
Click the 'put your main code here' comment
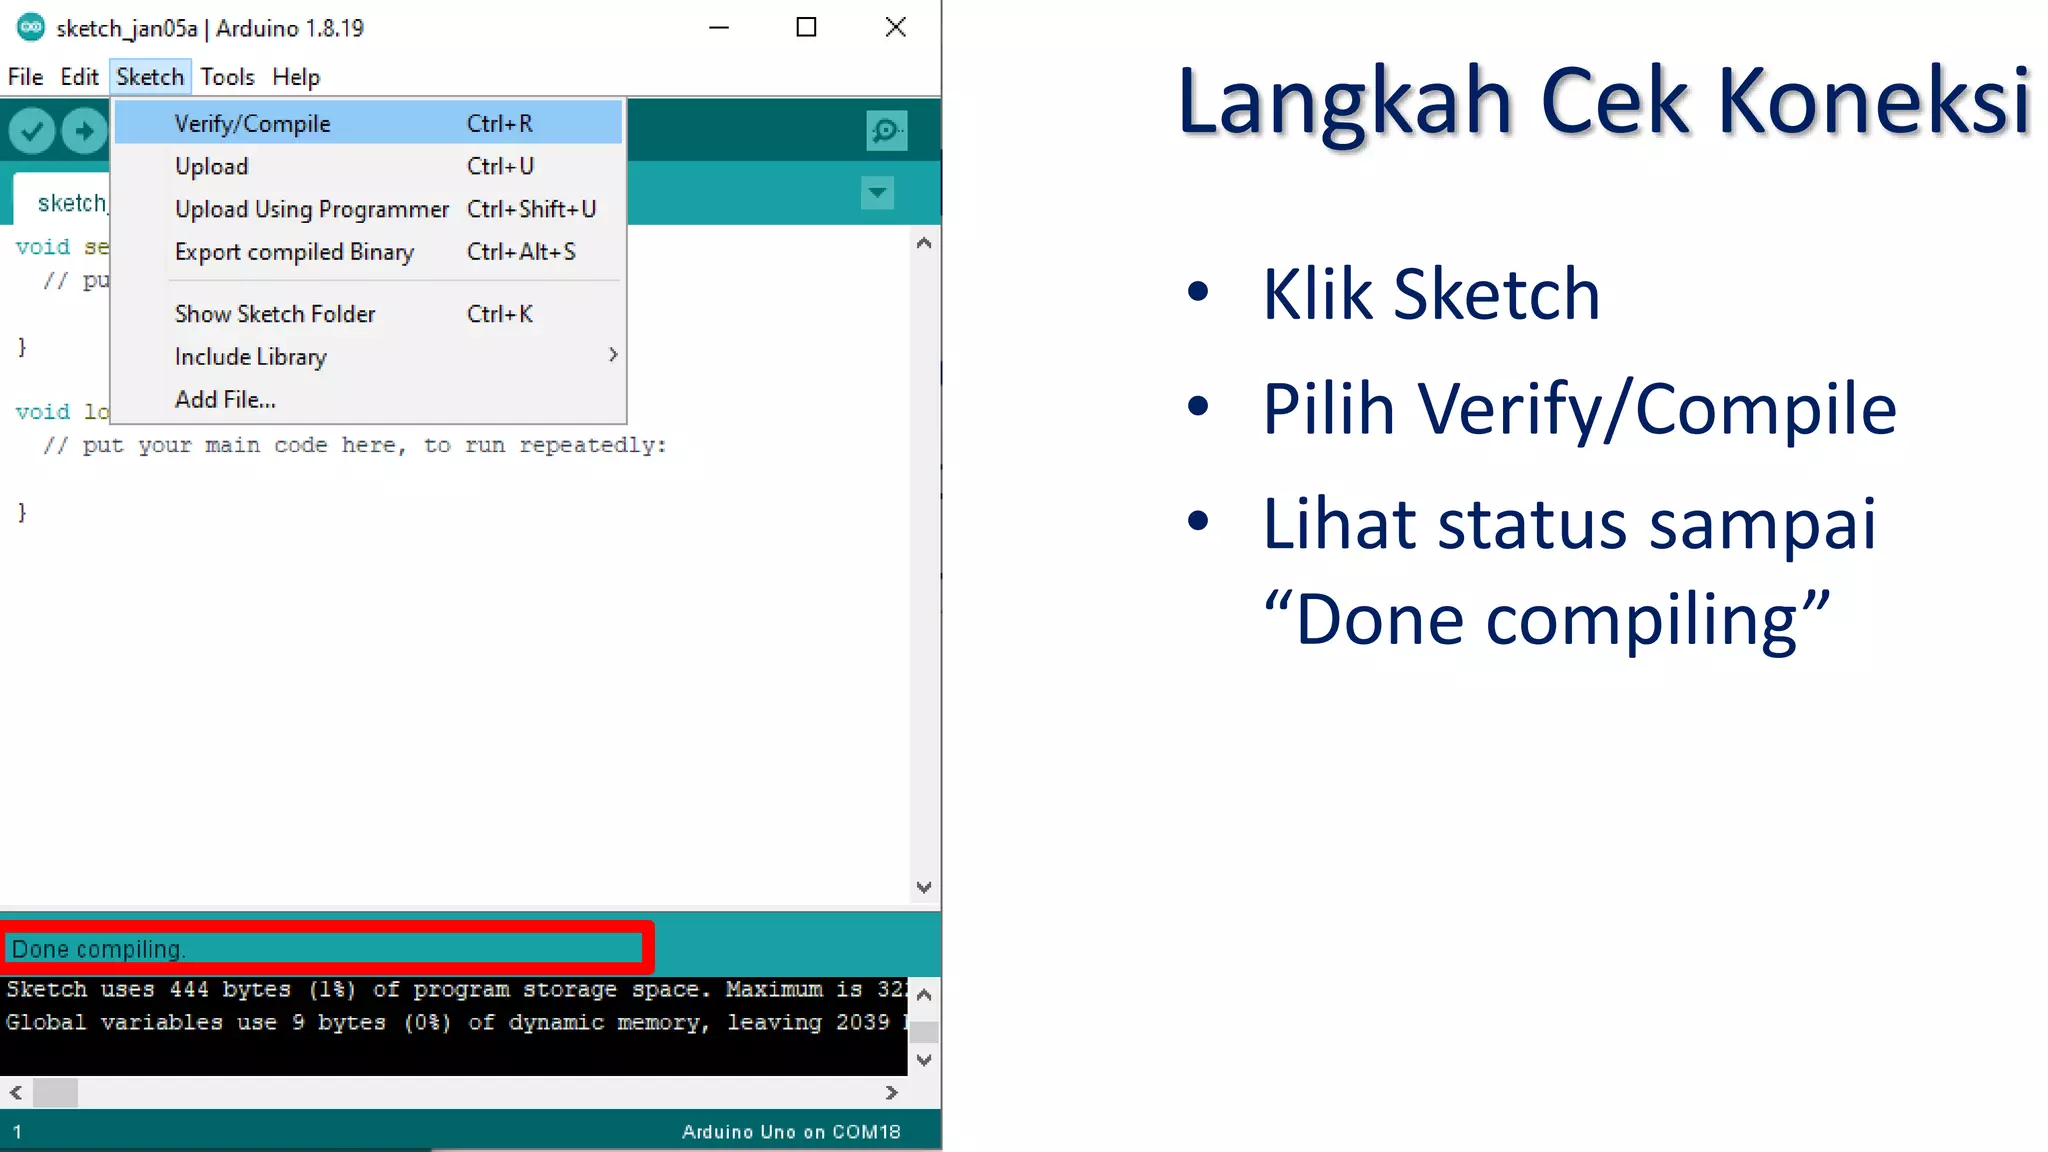[x=355, y=445]
